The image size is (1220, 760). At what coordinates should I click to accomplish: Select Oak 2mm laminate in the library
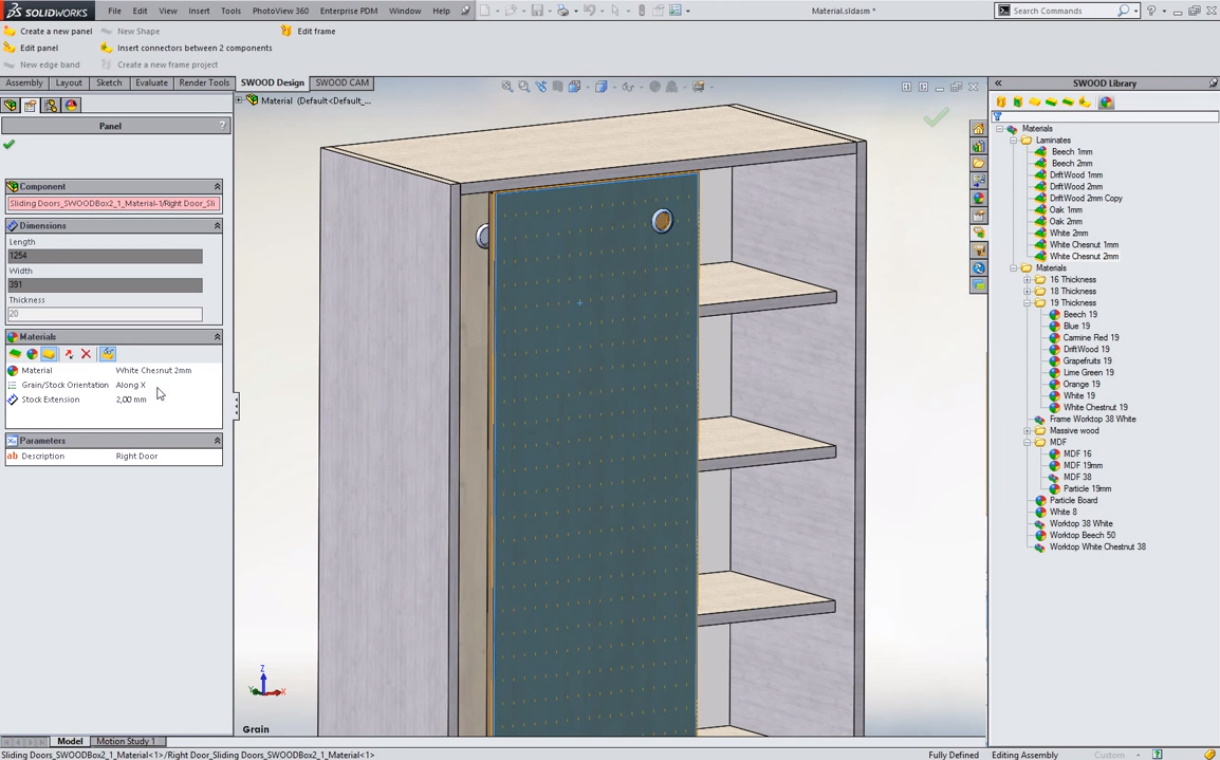(x=1065, y=221)
